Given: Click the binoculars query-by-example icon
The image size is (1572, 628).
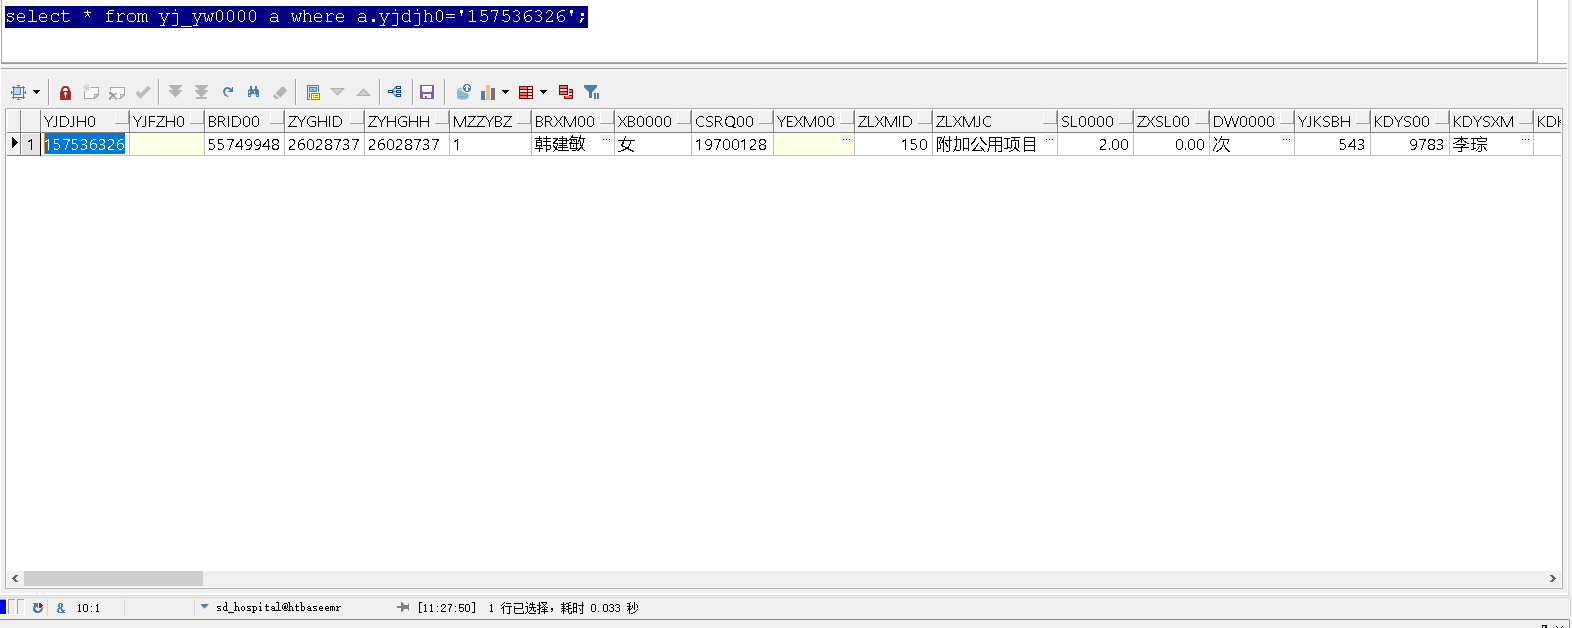Looking at the screenshot, I should pyautogui.click(x=254, y=92).
